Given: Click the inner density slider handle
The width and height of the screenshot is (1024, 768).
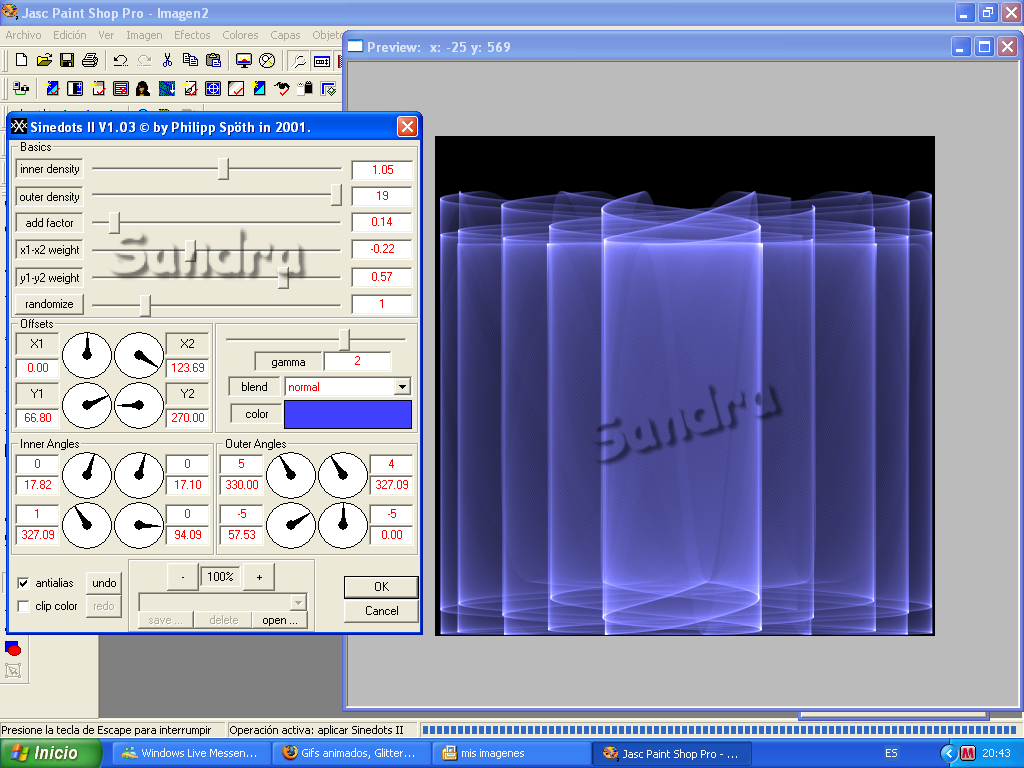Looking at the screenshot, I should coord(223,168).
